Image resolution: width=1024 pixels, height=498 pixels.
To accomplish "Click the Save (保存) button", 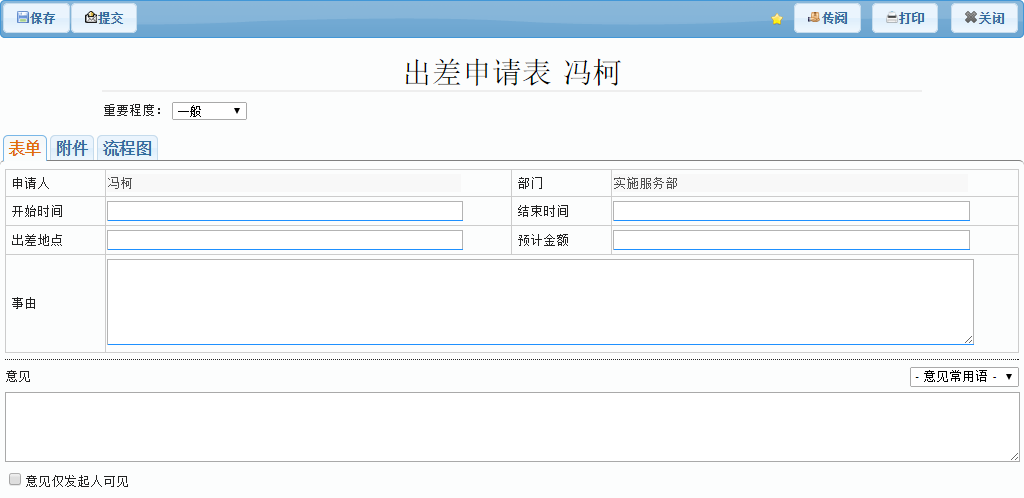I will (36, 18).
